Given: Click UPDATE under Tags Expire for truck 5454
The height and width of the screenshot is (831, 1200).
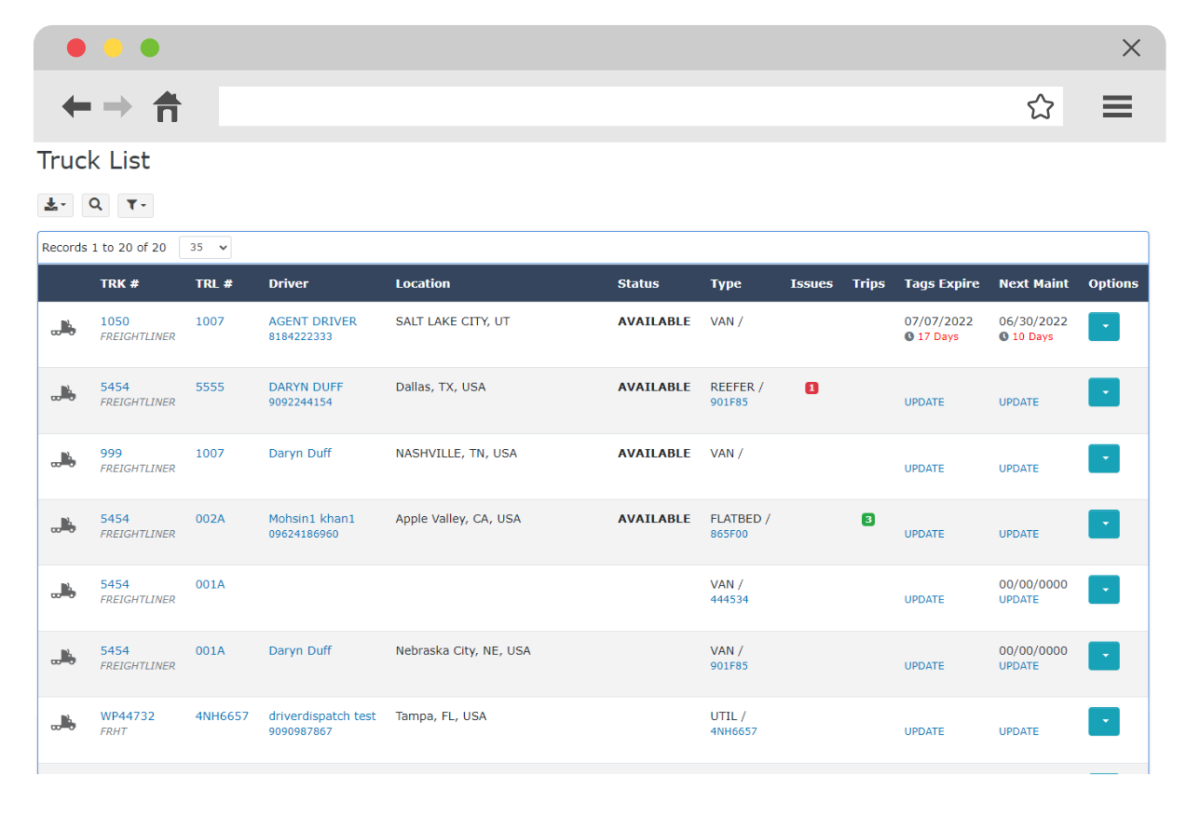Looking at the screenshot, I should [x=924, y=401].
